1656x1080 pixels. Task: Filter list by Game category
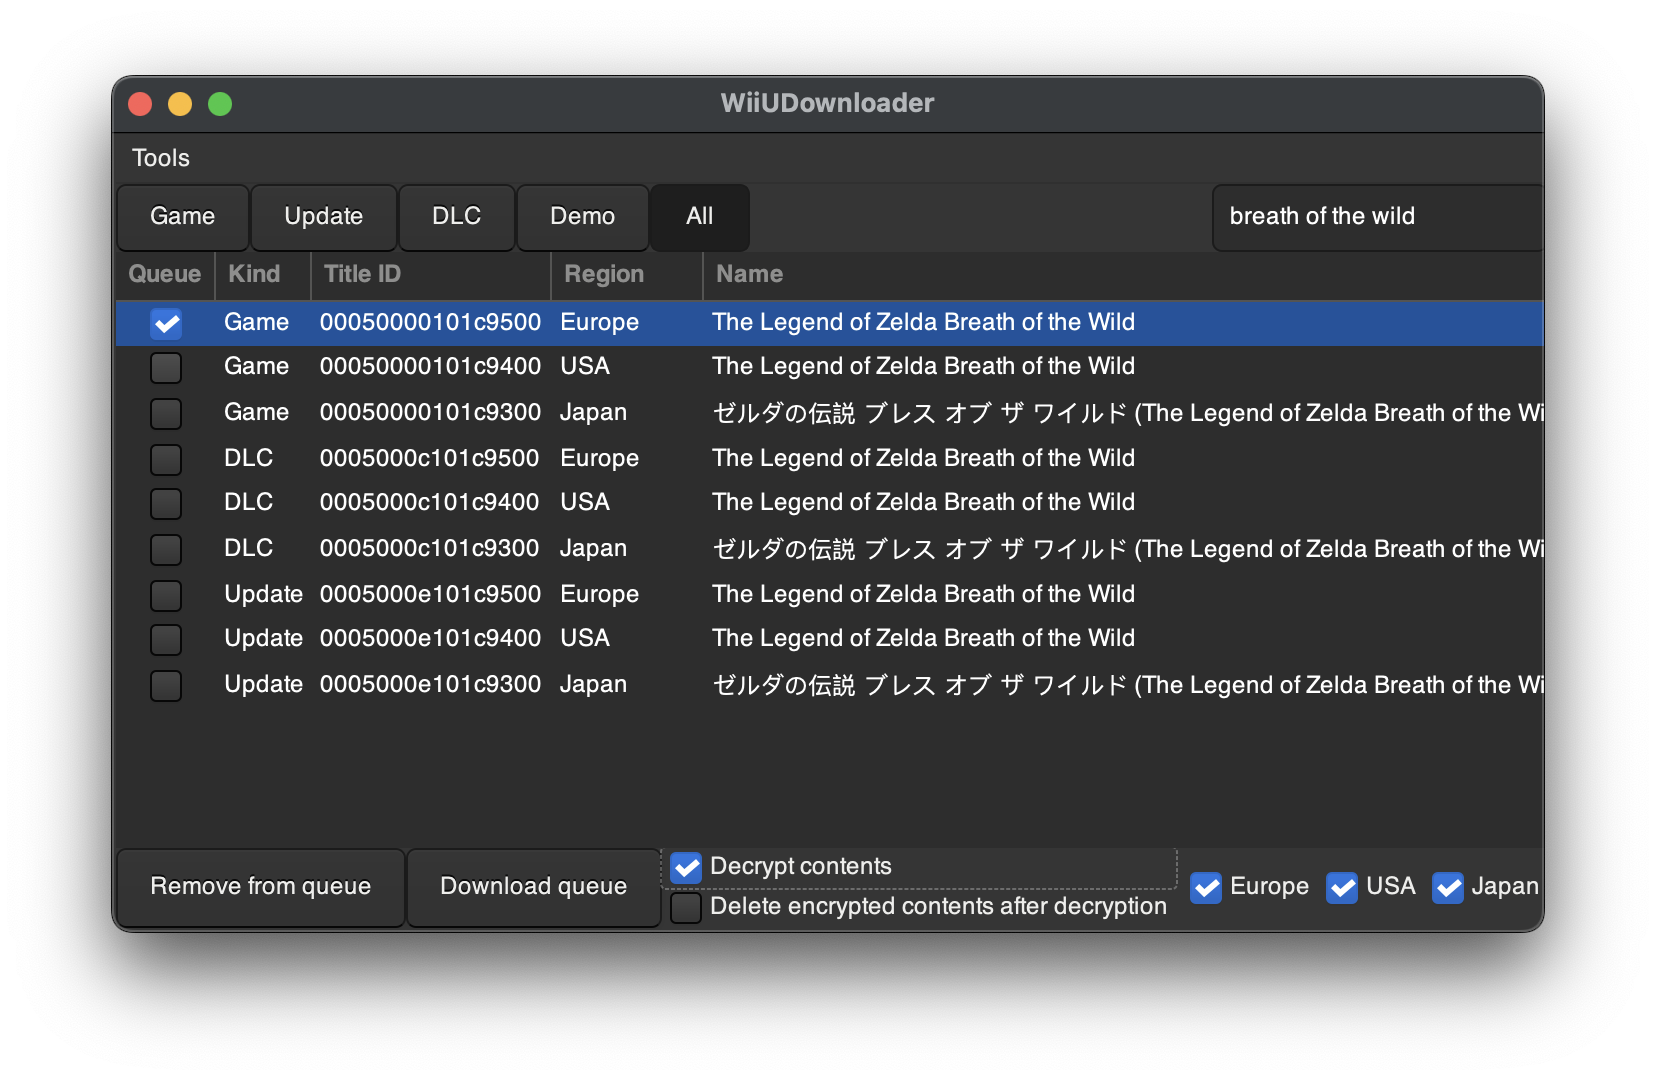pos(183,216)
